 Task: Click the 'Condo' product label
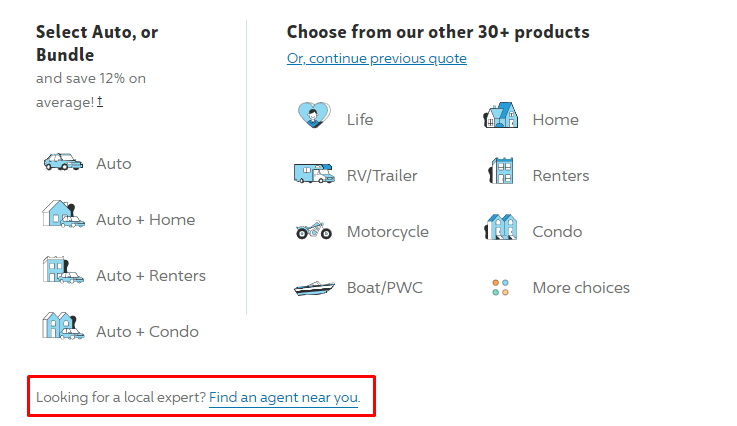[557, 232]
